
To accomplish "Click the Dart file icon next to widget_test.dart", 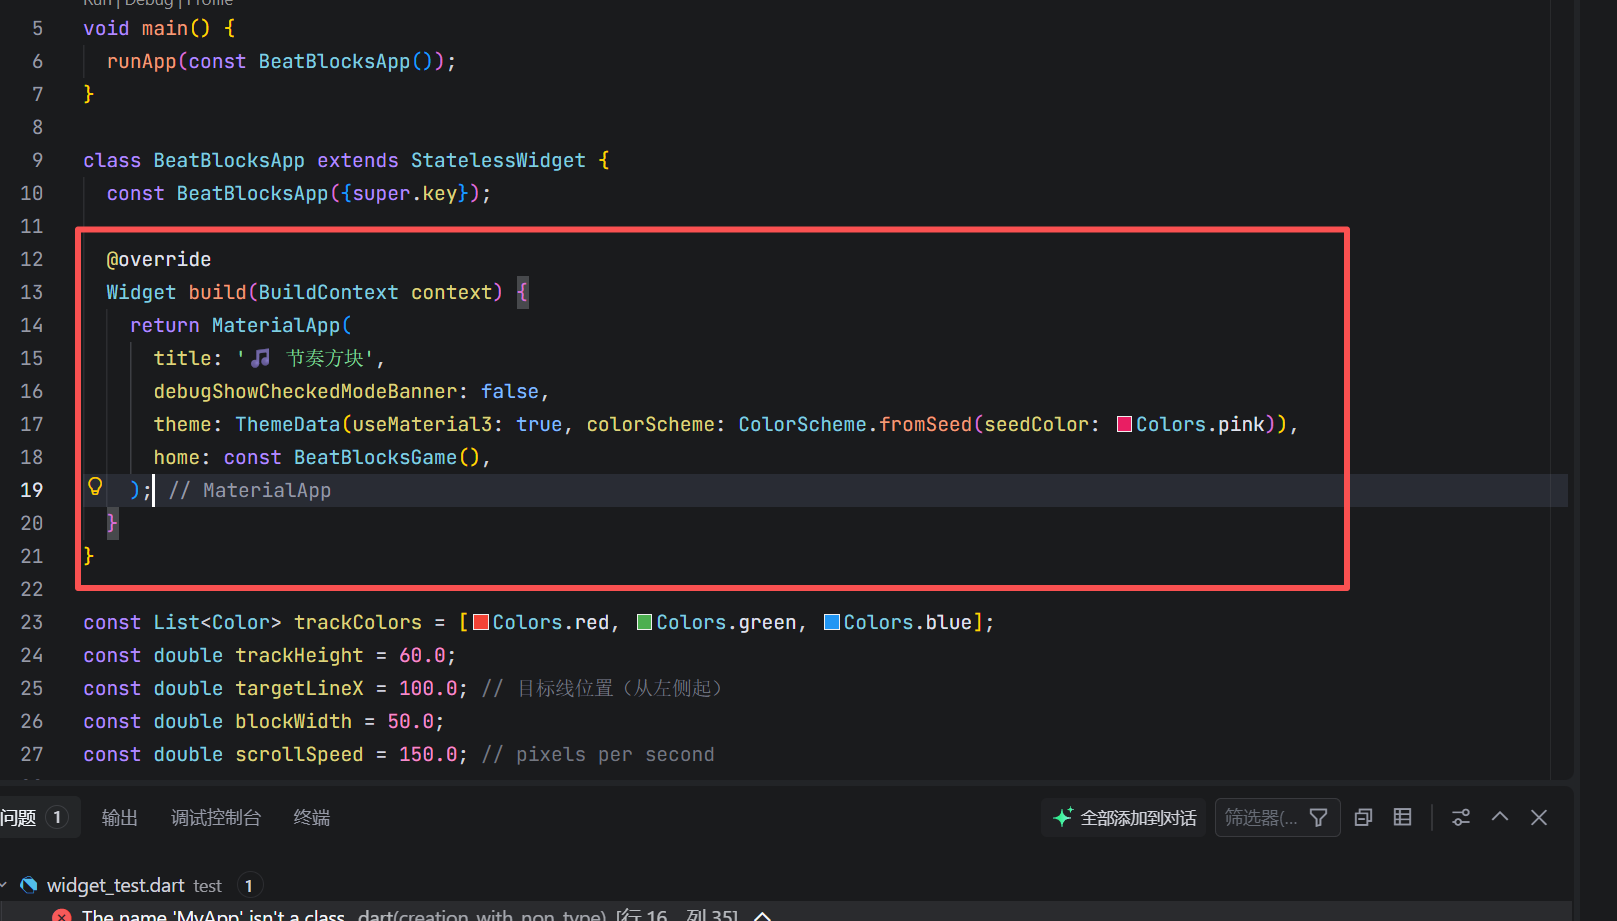I will click(x=29, y=885).
